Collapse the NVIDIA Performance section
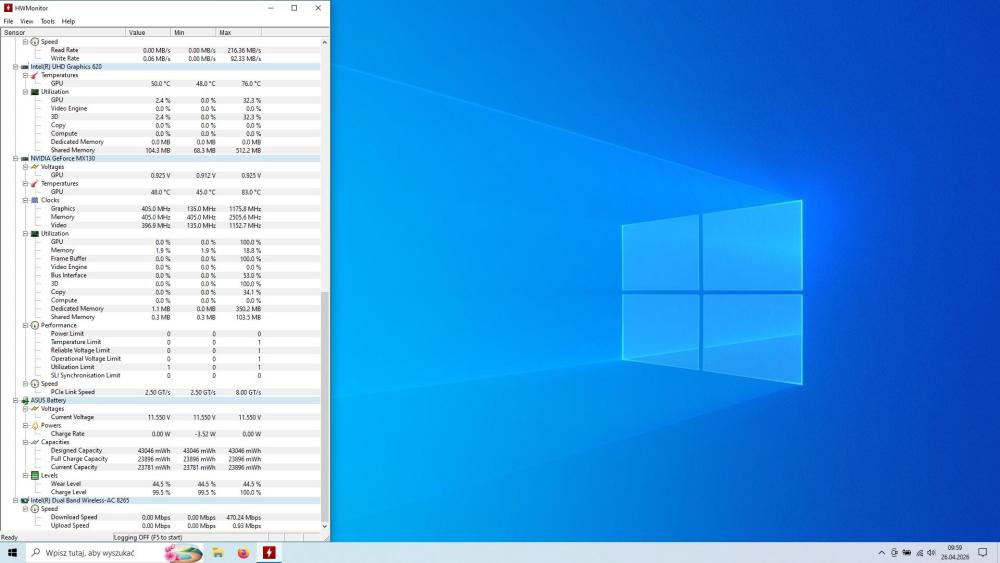Image resolution: width=1000 pixels, height=563 pixels. (26, 326)
